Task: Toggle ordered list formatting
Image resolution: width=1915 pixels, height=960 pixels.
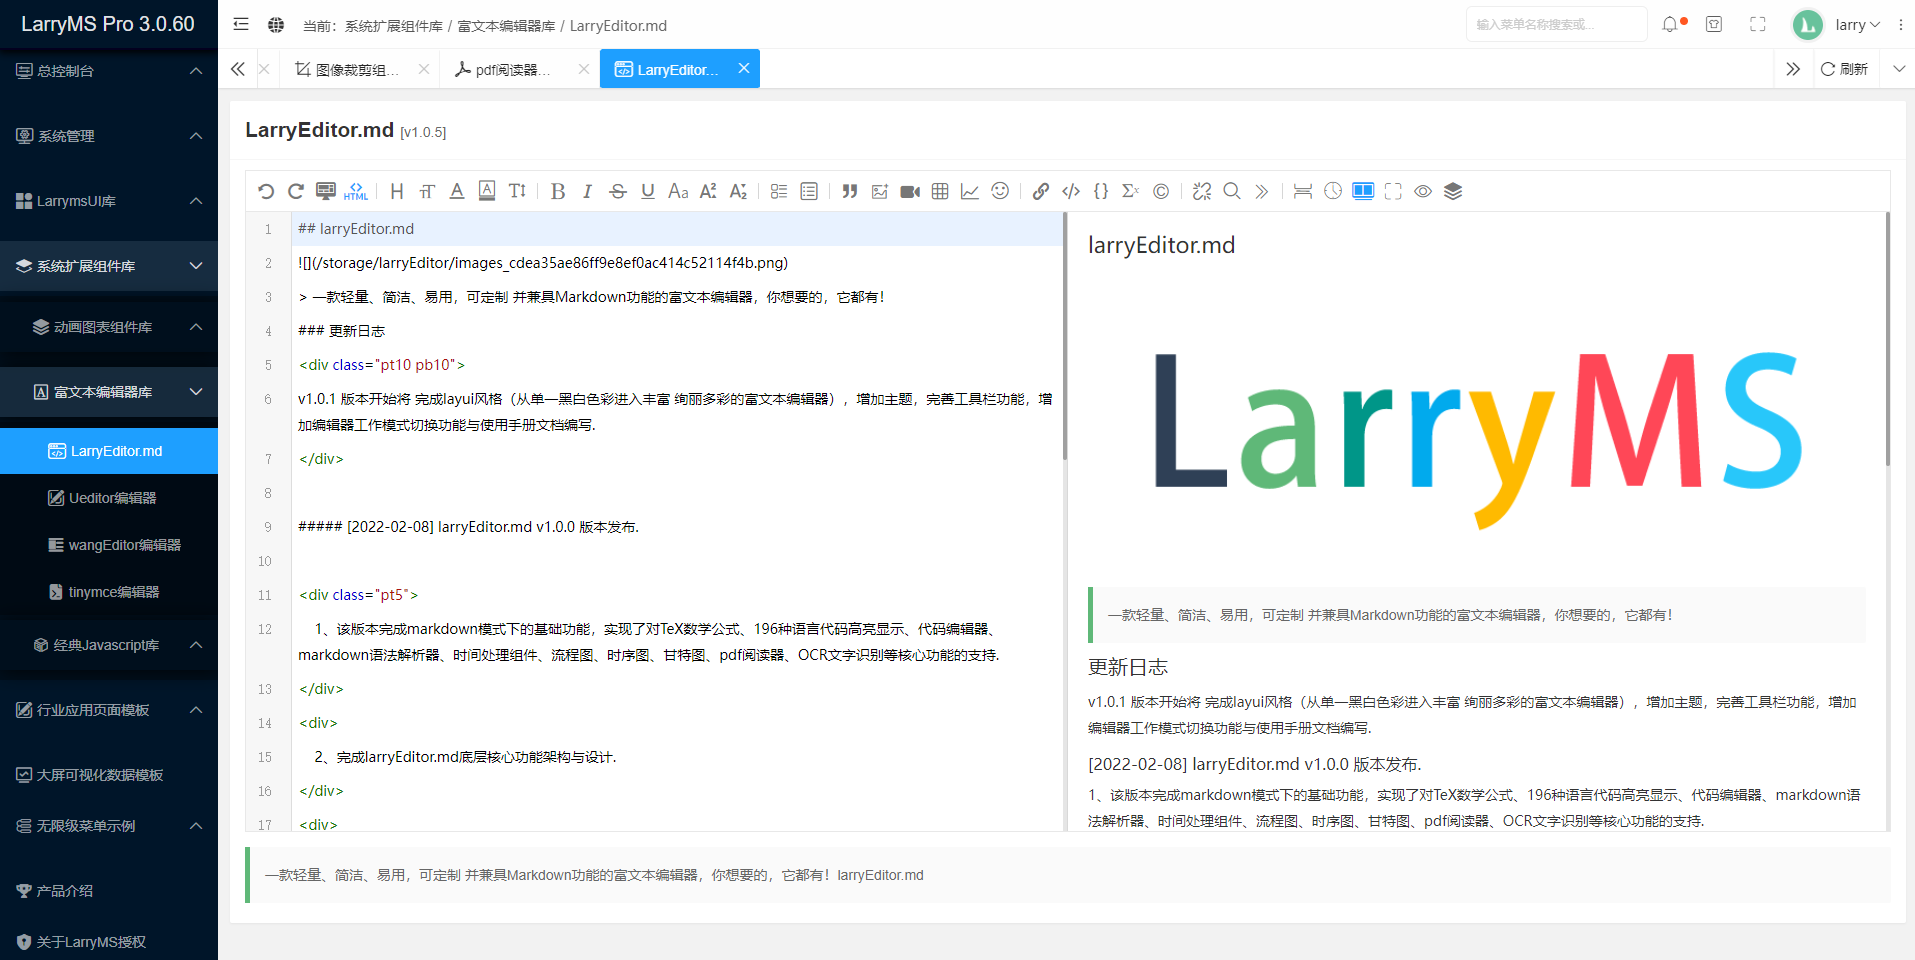Action: point(809,191)
